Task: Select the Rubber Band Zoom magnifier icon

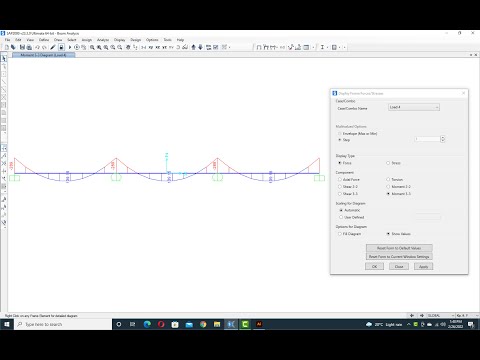Action: pos(92,47)
